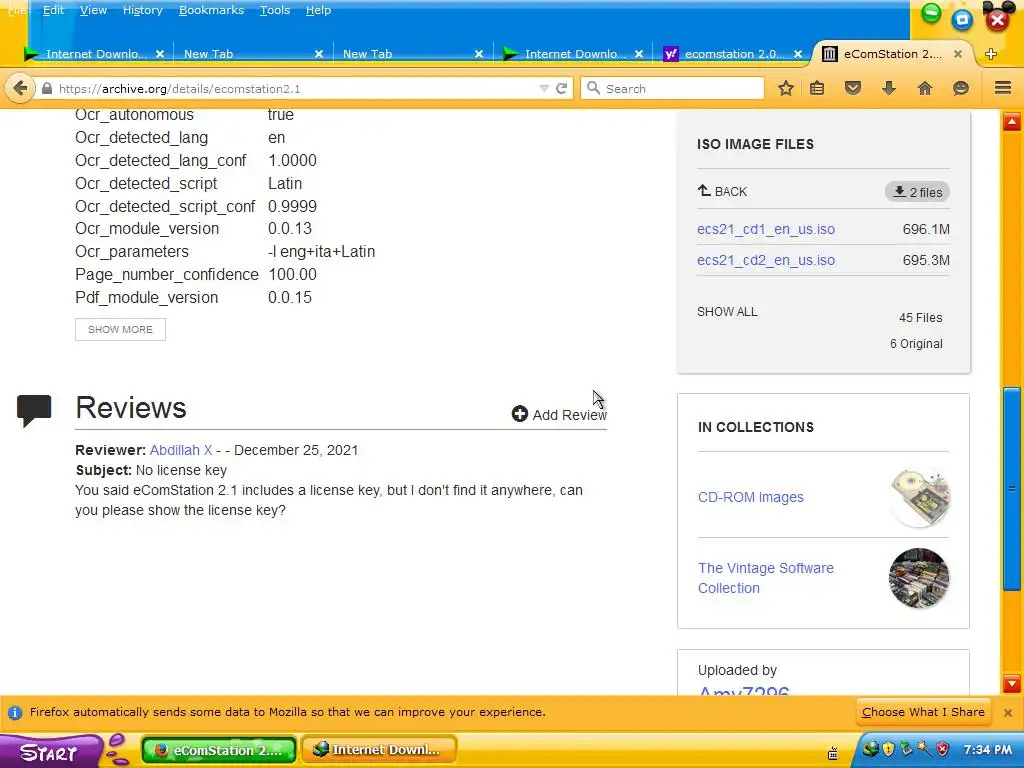1024x768 pixels.
Task: Click the padlock site identity icon
Action: pos(46,88)
